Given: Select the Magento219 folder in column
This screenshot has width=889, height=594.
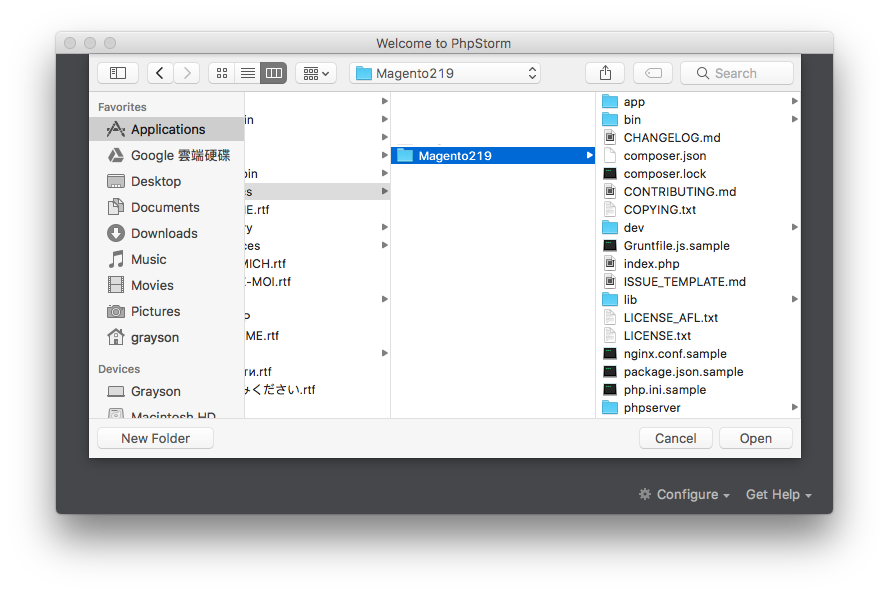Looking at the screenshot, I should click(454, 155).
